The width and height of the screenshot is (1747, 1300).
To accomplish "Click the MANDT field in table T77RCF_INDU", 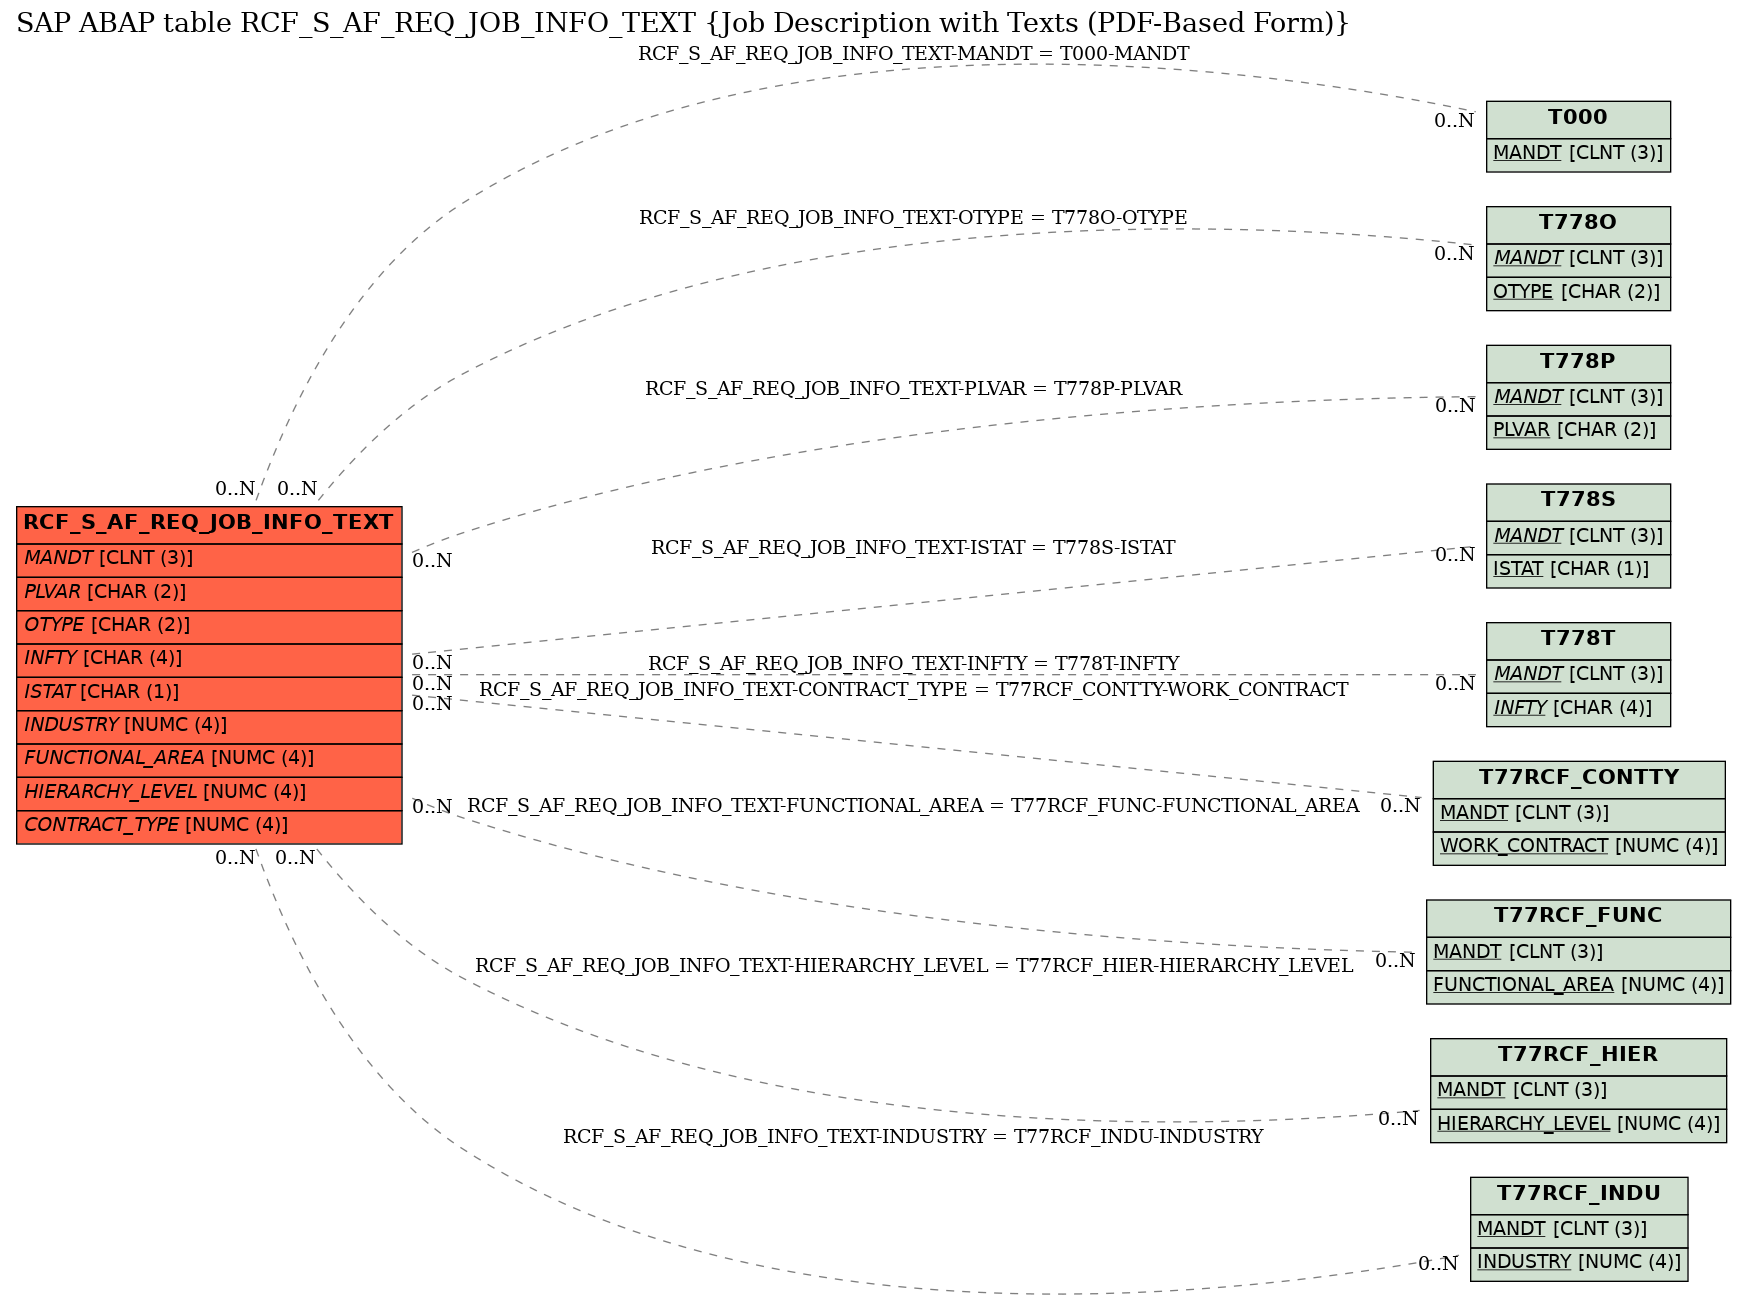I will 1579,1230.
